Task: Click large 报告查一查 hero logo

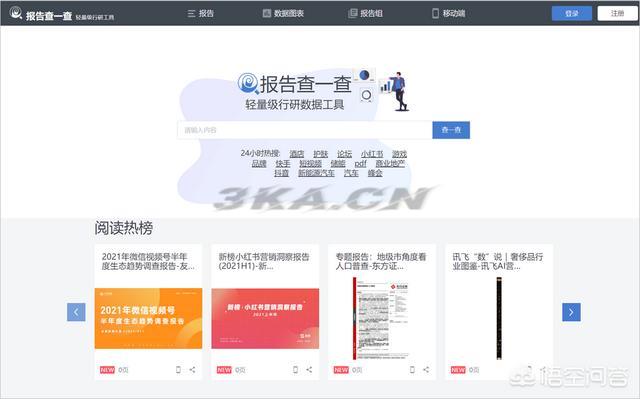Action: click(x=295, y=84)
